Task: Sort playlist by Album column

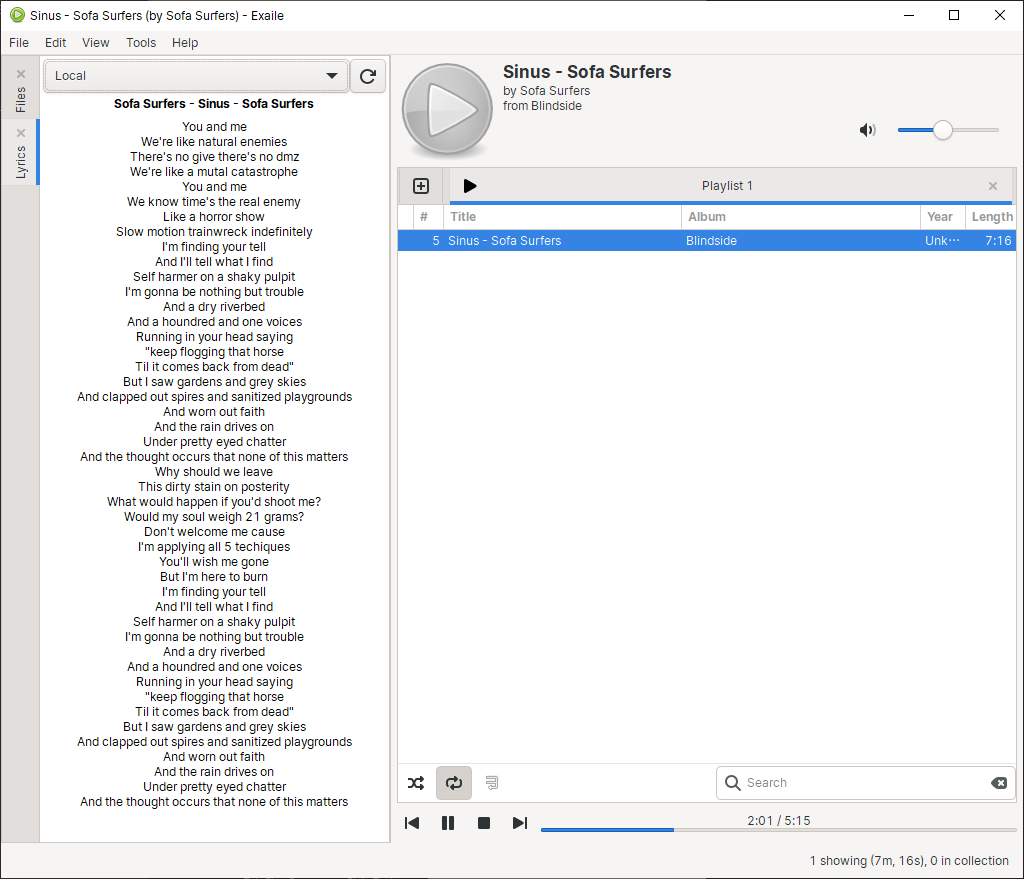Action: click(801, 217)
